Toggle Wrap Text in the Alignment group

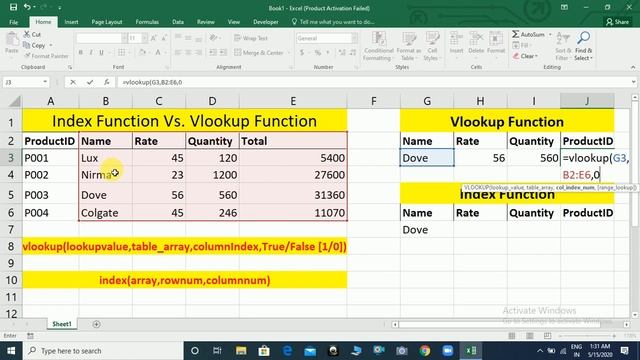251,38
